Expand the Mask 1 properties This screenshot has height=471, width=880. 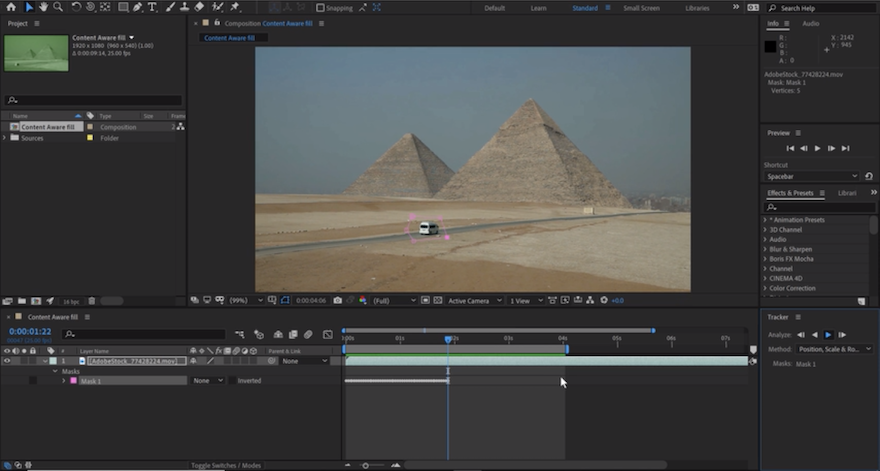click(64, 381)
